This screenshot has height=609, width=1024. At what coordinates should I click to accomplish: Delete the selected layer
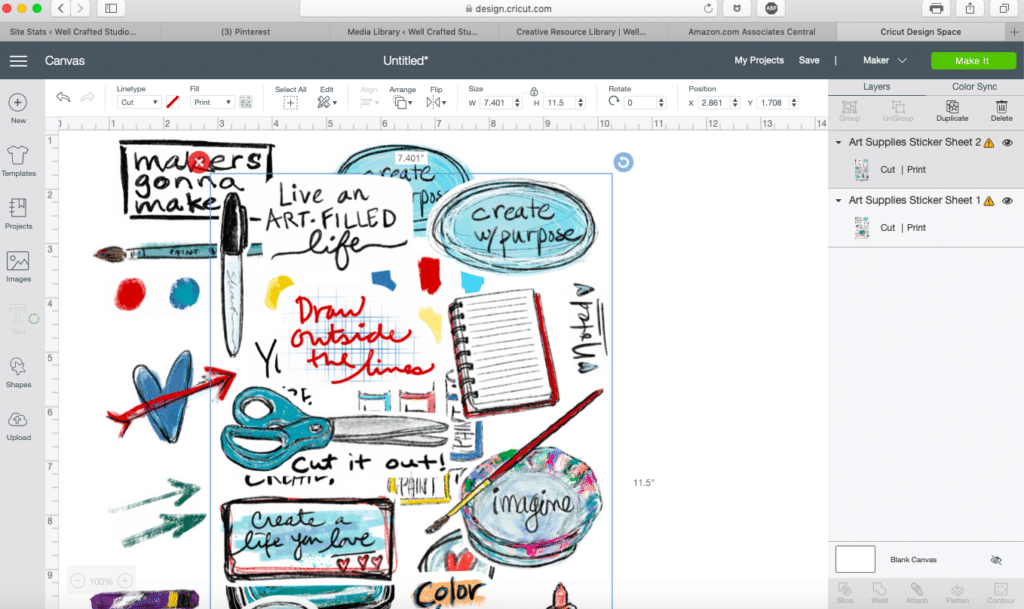pyautogui.click(x=1001, y=111)
